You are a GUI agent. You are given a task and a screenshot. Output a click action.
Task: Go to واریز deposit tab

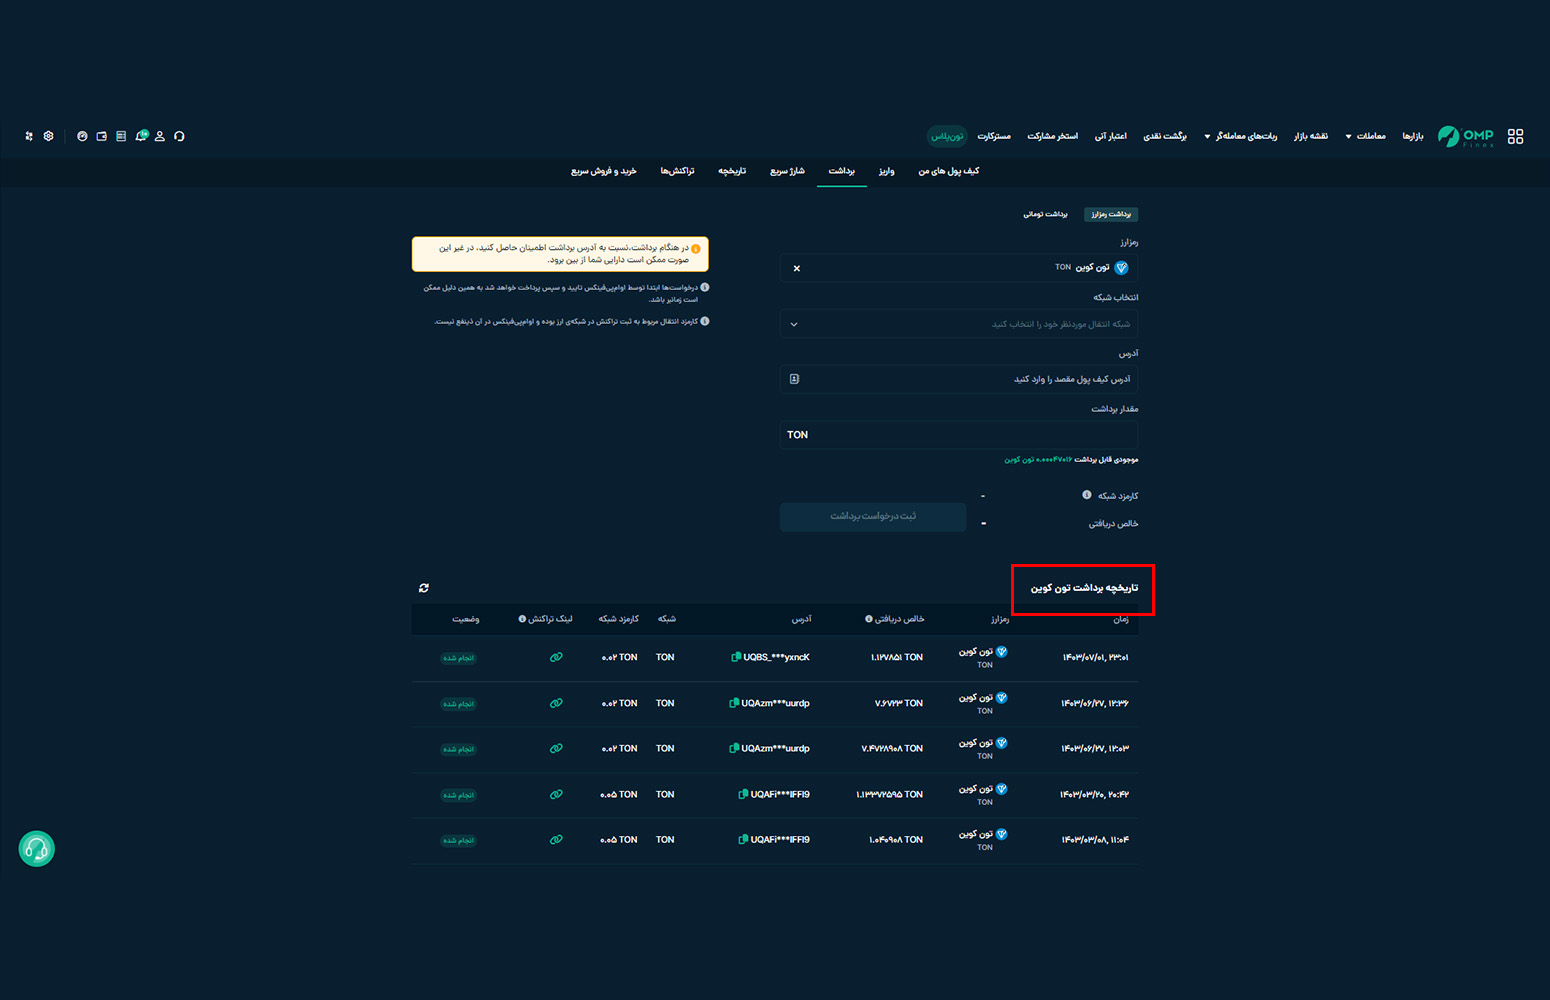coord(887,171)
